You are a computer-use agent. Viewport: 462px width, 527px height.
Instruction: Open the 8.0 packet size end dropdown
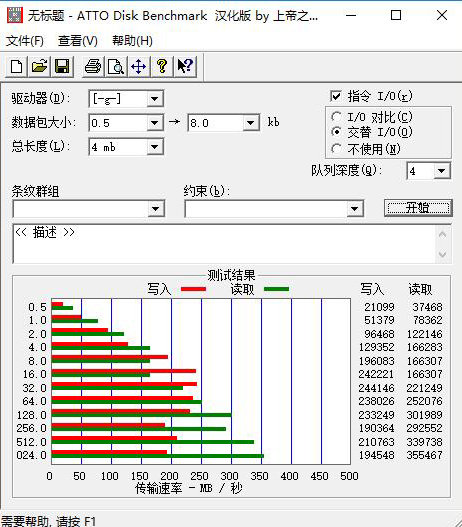(x=250, y=123)
